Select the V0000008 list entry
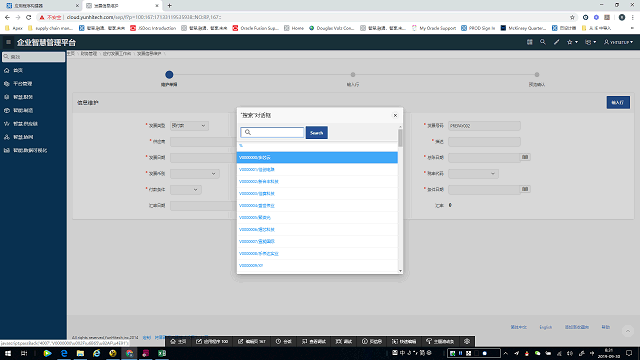This screenshot has width=640, height=360. 317,253
